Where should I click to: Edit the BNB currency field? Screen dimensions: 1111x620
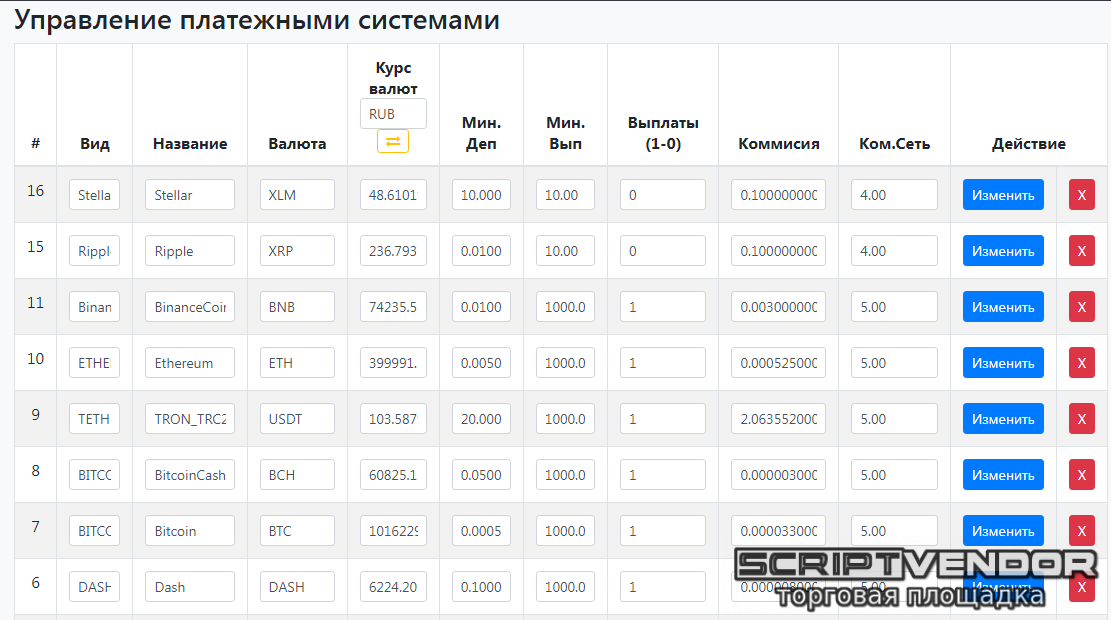click(297, 307)
